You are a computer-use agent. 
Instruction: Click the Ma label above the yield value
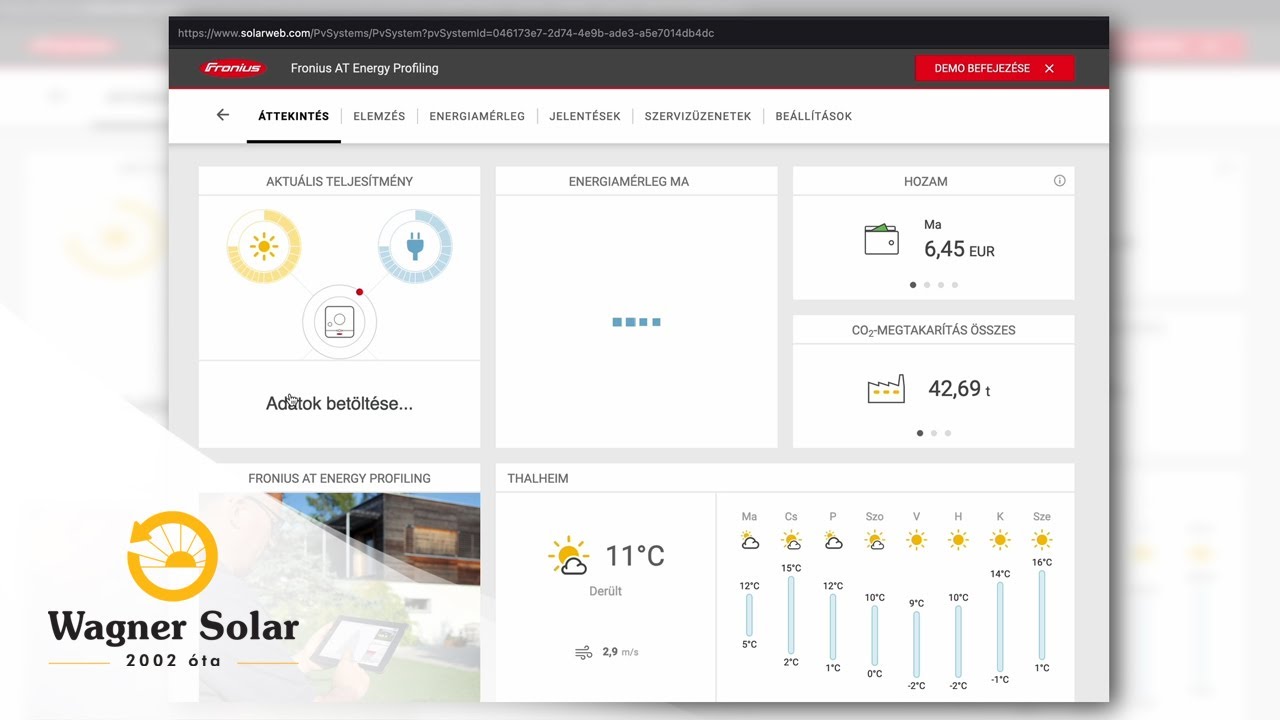(x=933, y=225)
